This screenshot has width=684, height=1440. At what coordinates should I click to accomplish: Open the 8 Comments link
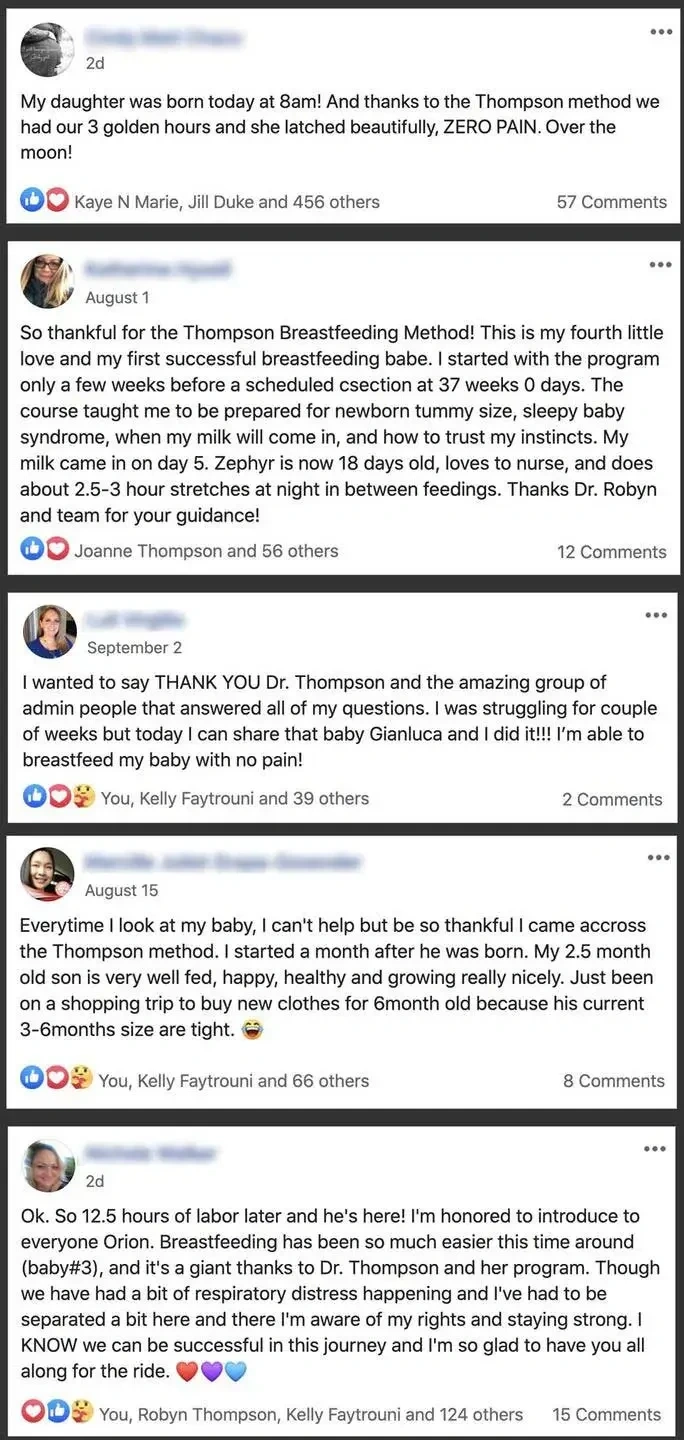613,1081
